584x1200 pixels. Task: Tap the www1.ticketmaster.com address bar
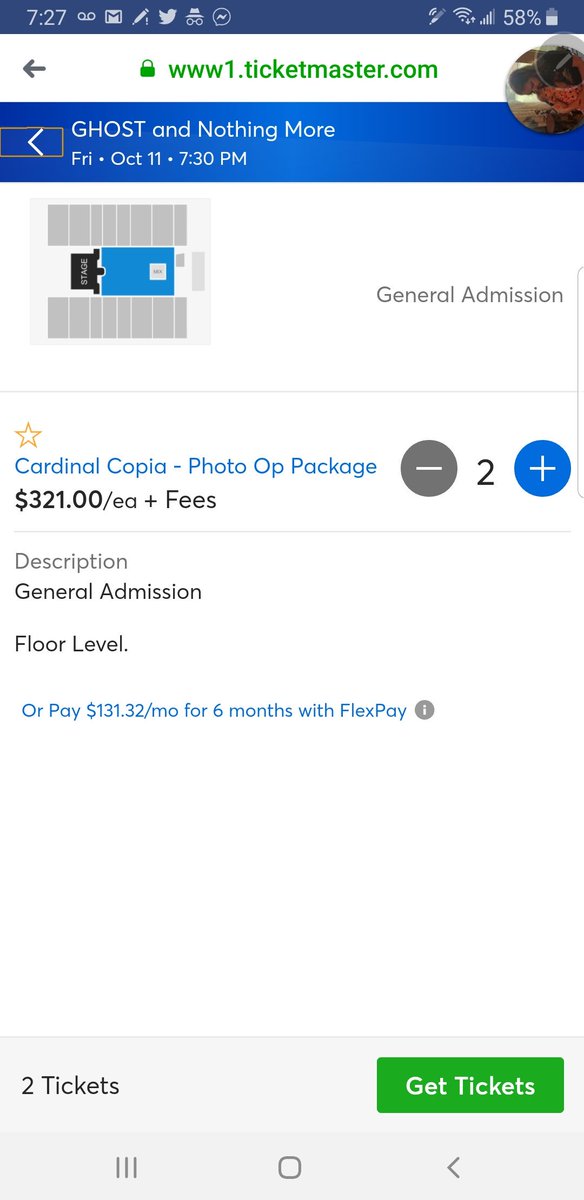click(303, 70)
